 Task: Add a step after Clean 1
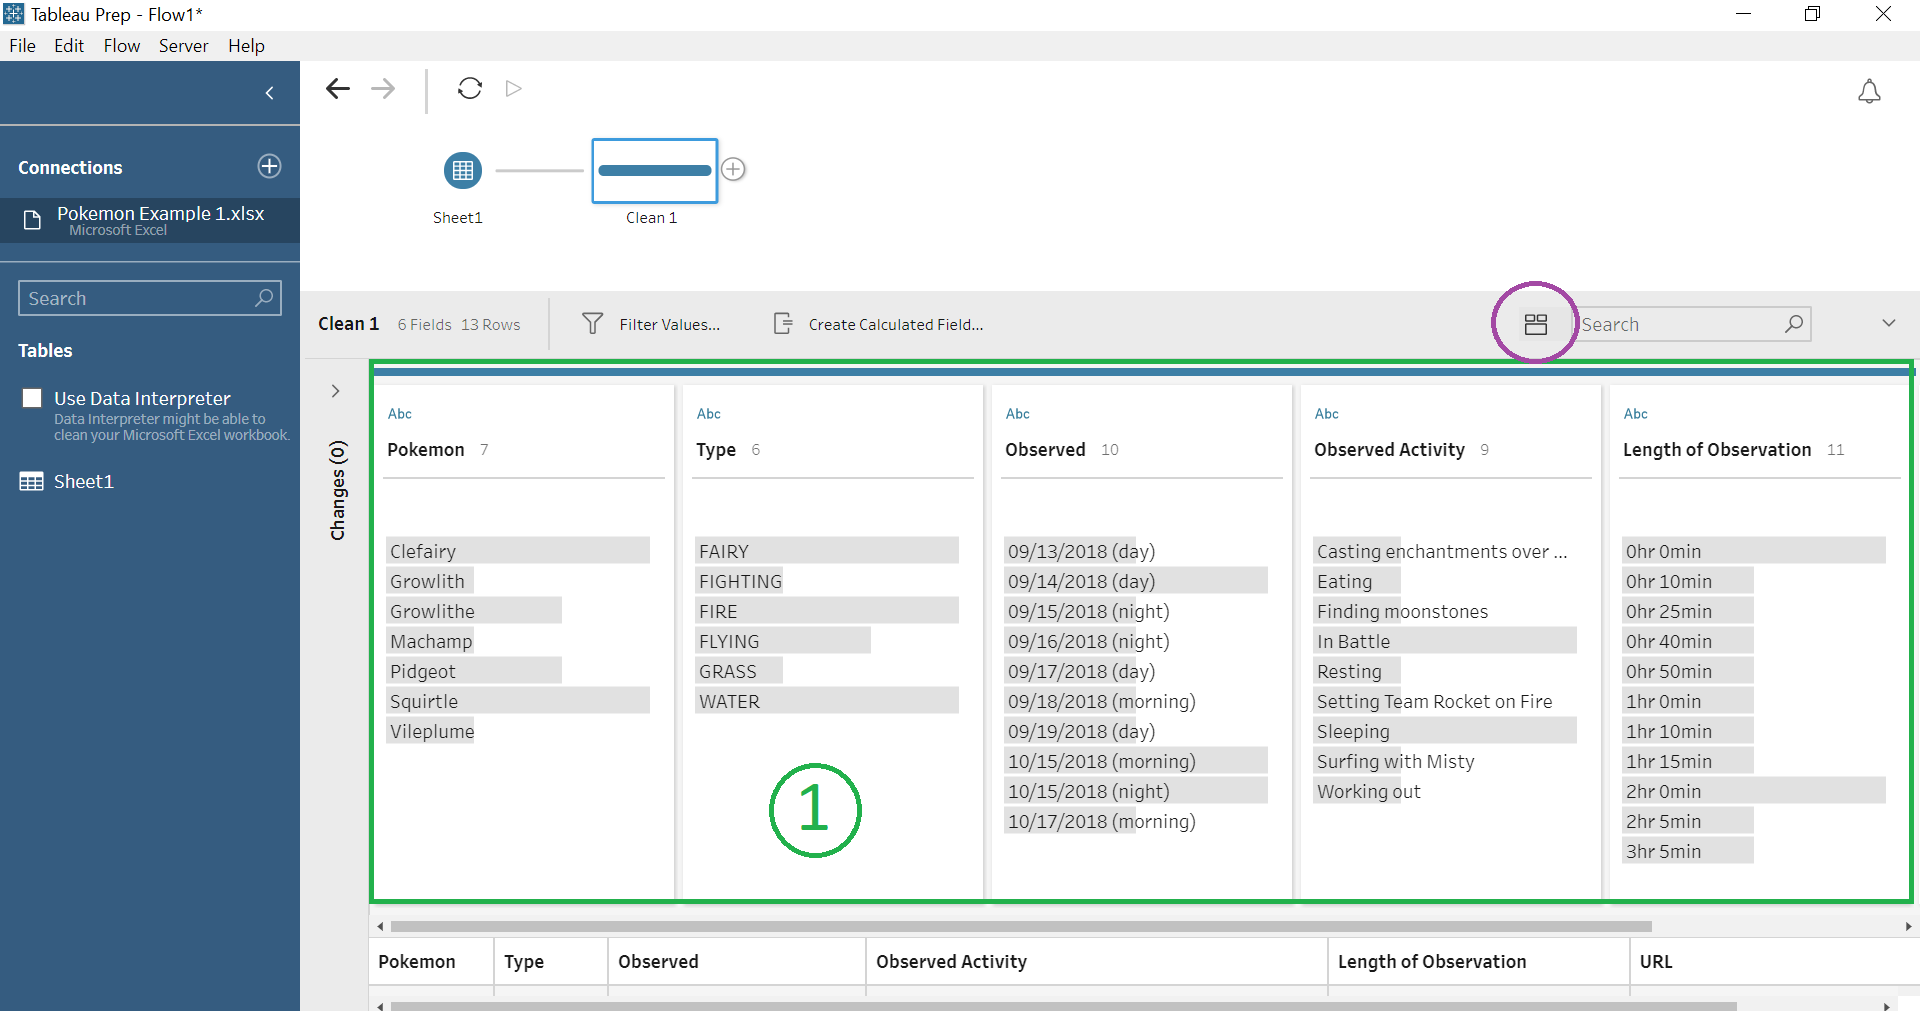click(x=734, y=168)
